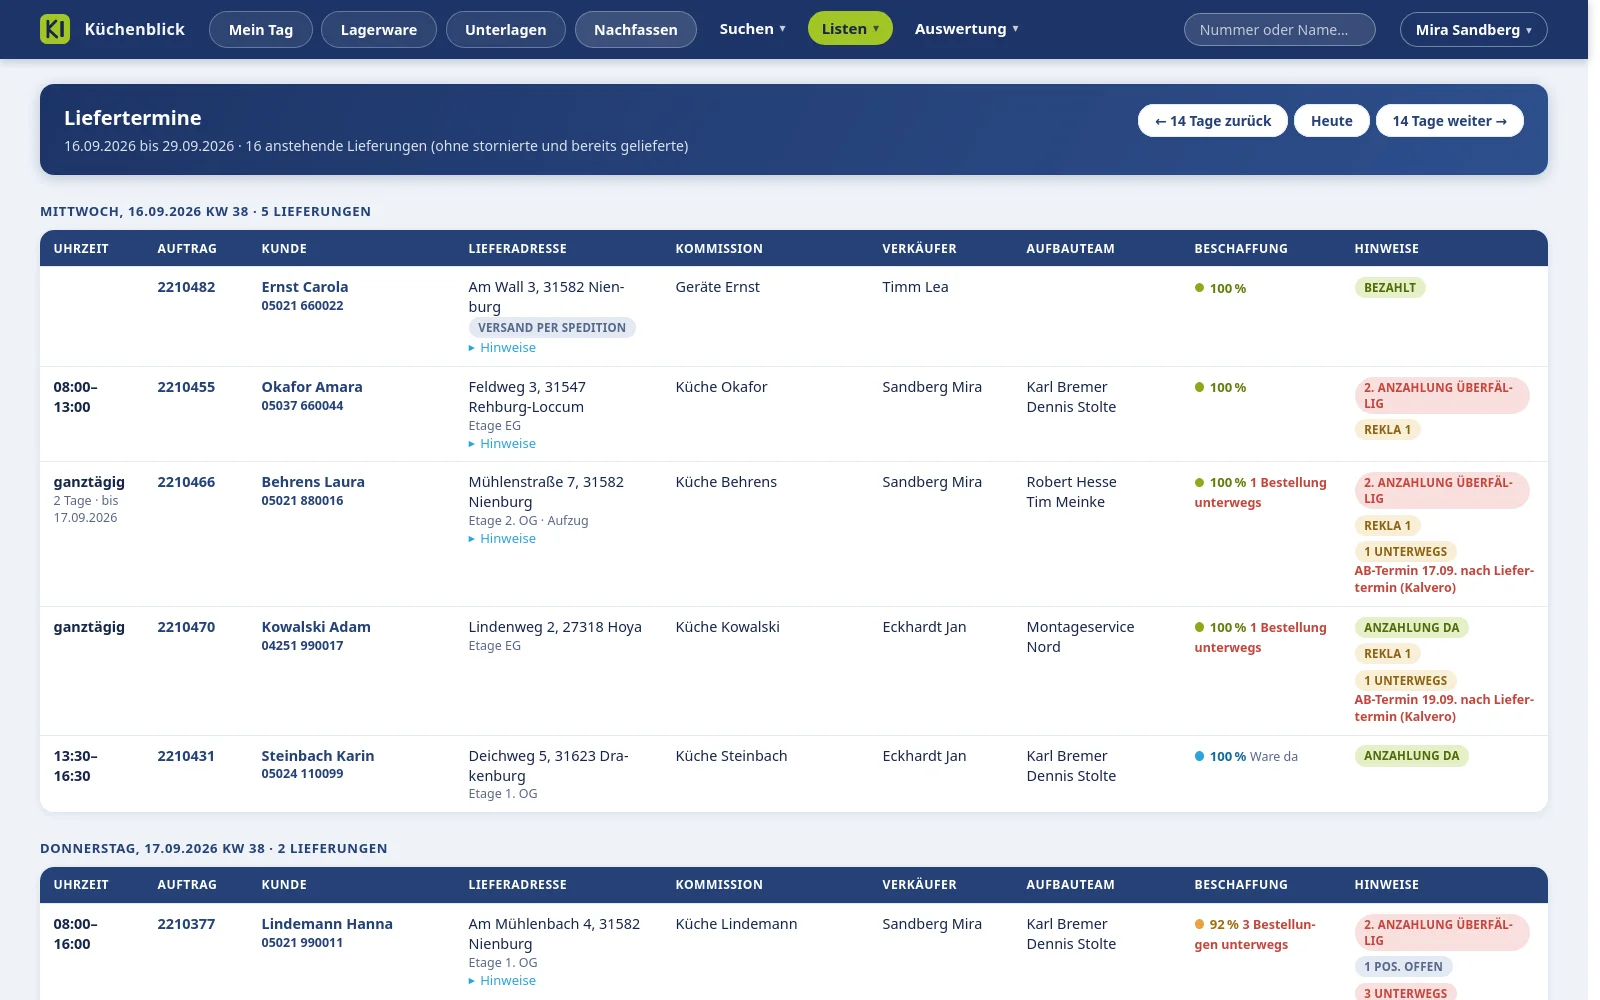Screen dimensions: 1600x1000
Task: Click 1 POS. OFFEN badge in Lindemann row
Action: click(x=1404, y=967)
